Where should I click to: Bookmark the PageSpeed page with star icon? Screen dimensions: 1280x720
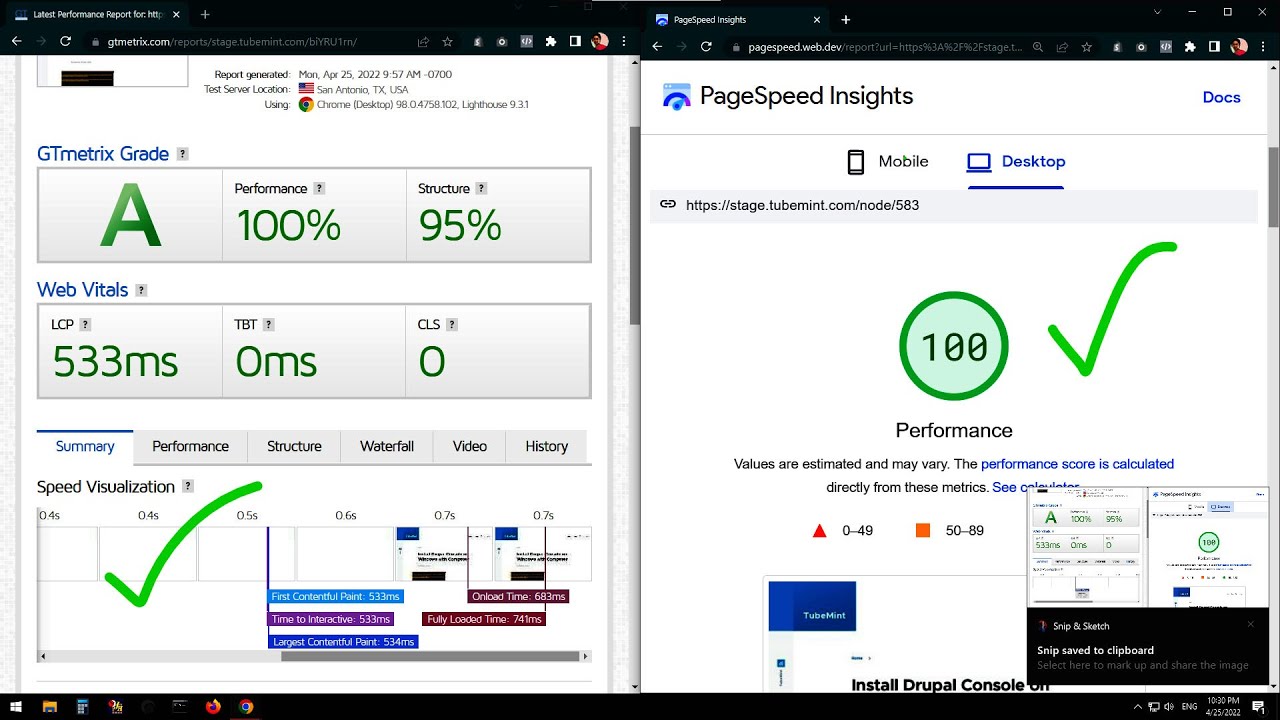click(x=1086, y=47)
